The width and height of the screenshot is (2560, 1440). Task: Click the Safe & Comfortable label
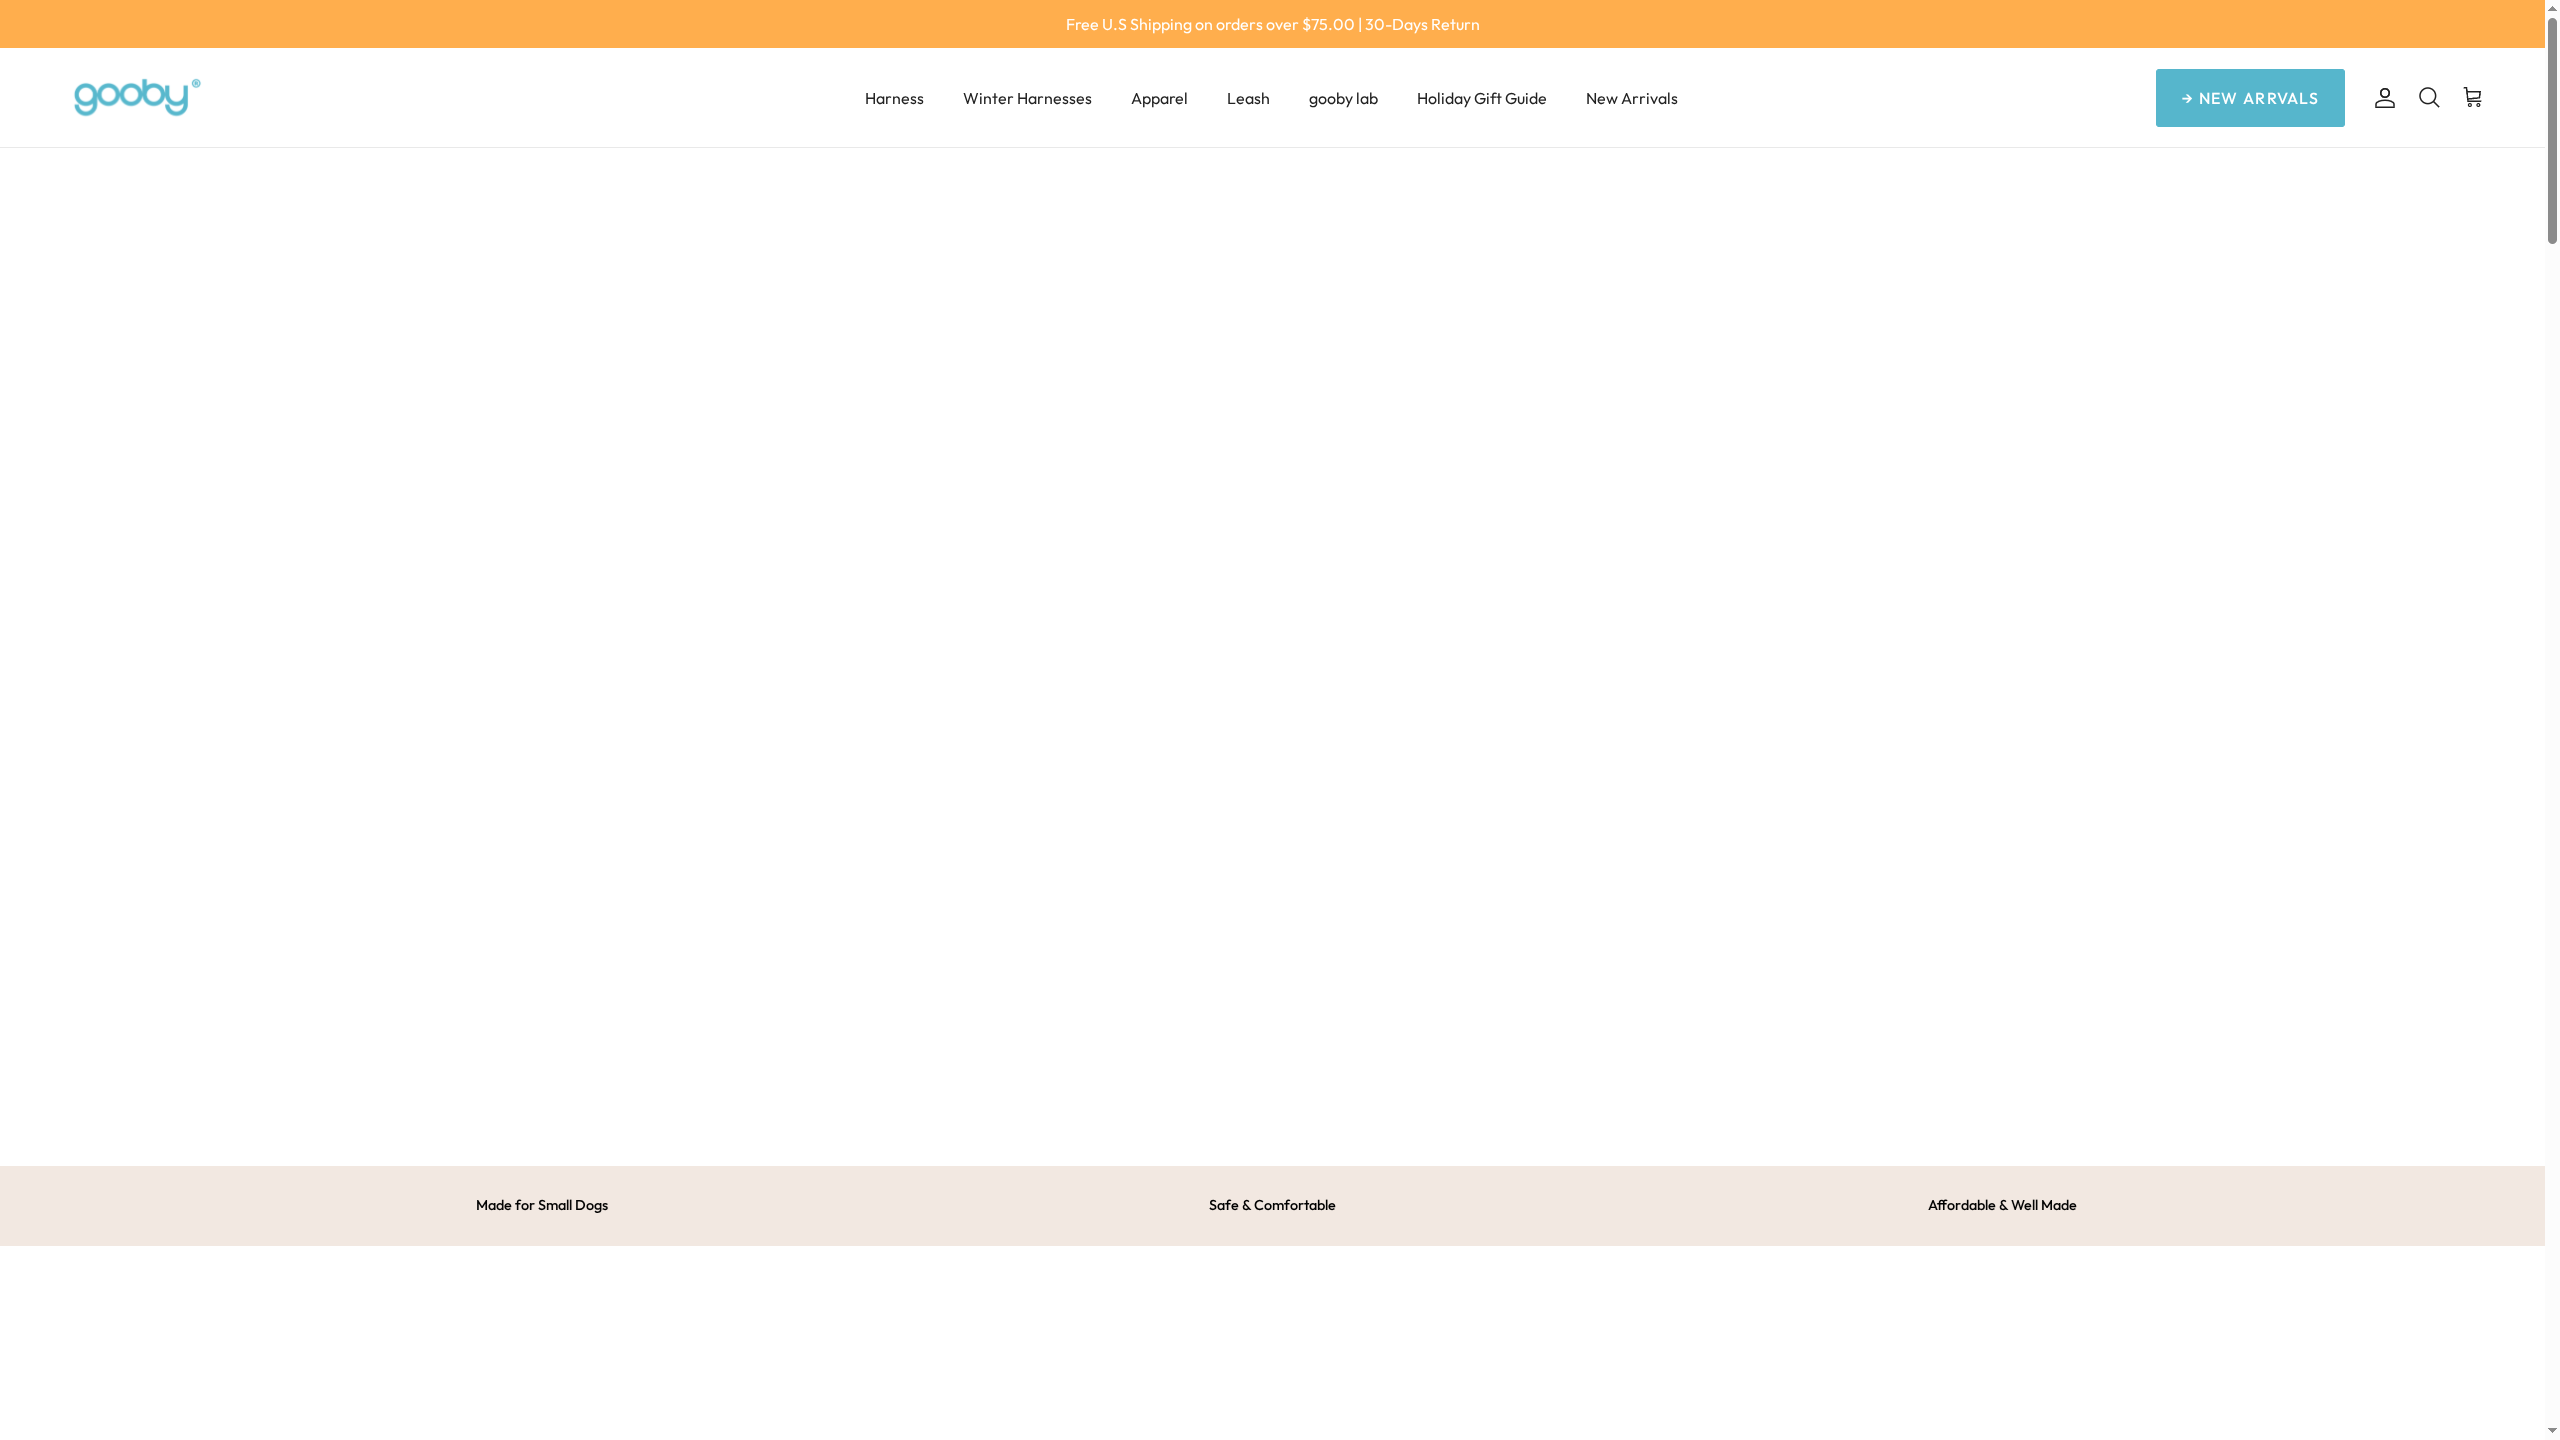(x=1271, y=1205)
